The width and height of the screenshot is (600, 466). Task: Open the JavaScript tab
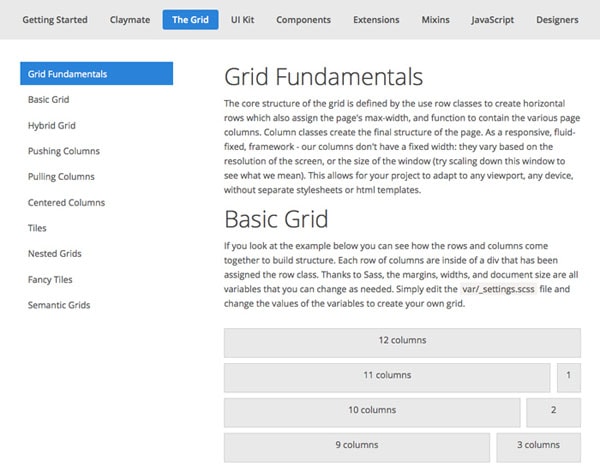pos(492,20)
